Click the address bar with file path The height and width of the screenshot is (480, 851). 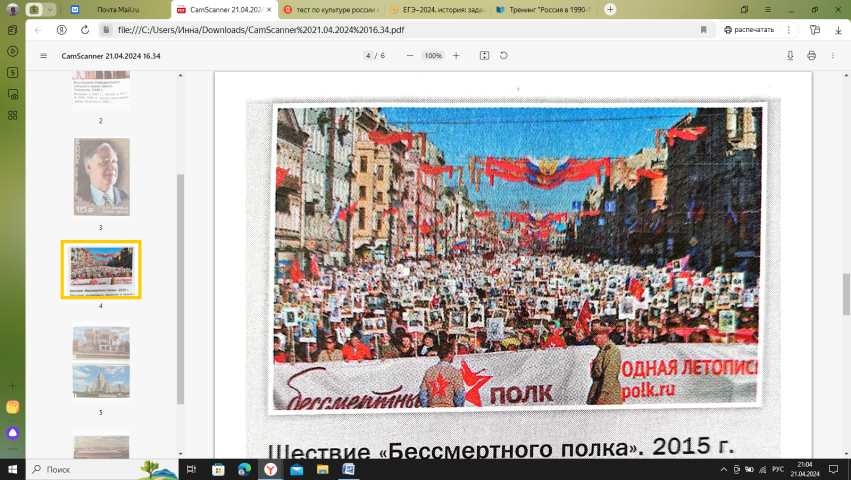(x=407, y=30)
